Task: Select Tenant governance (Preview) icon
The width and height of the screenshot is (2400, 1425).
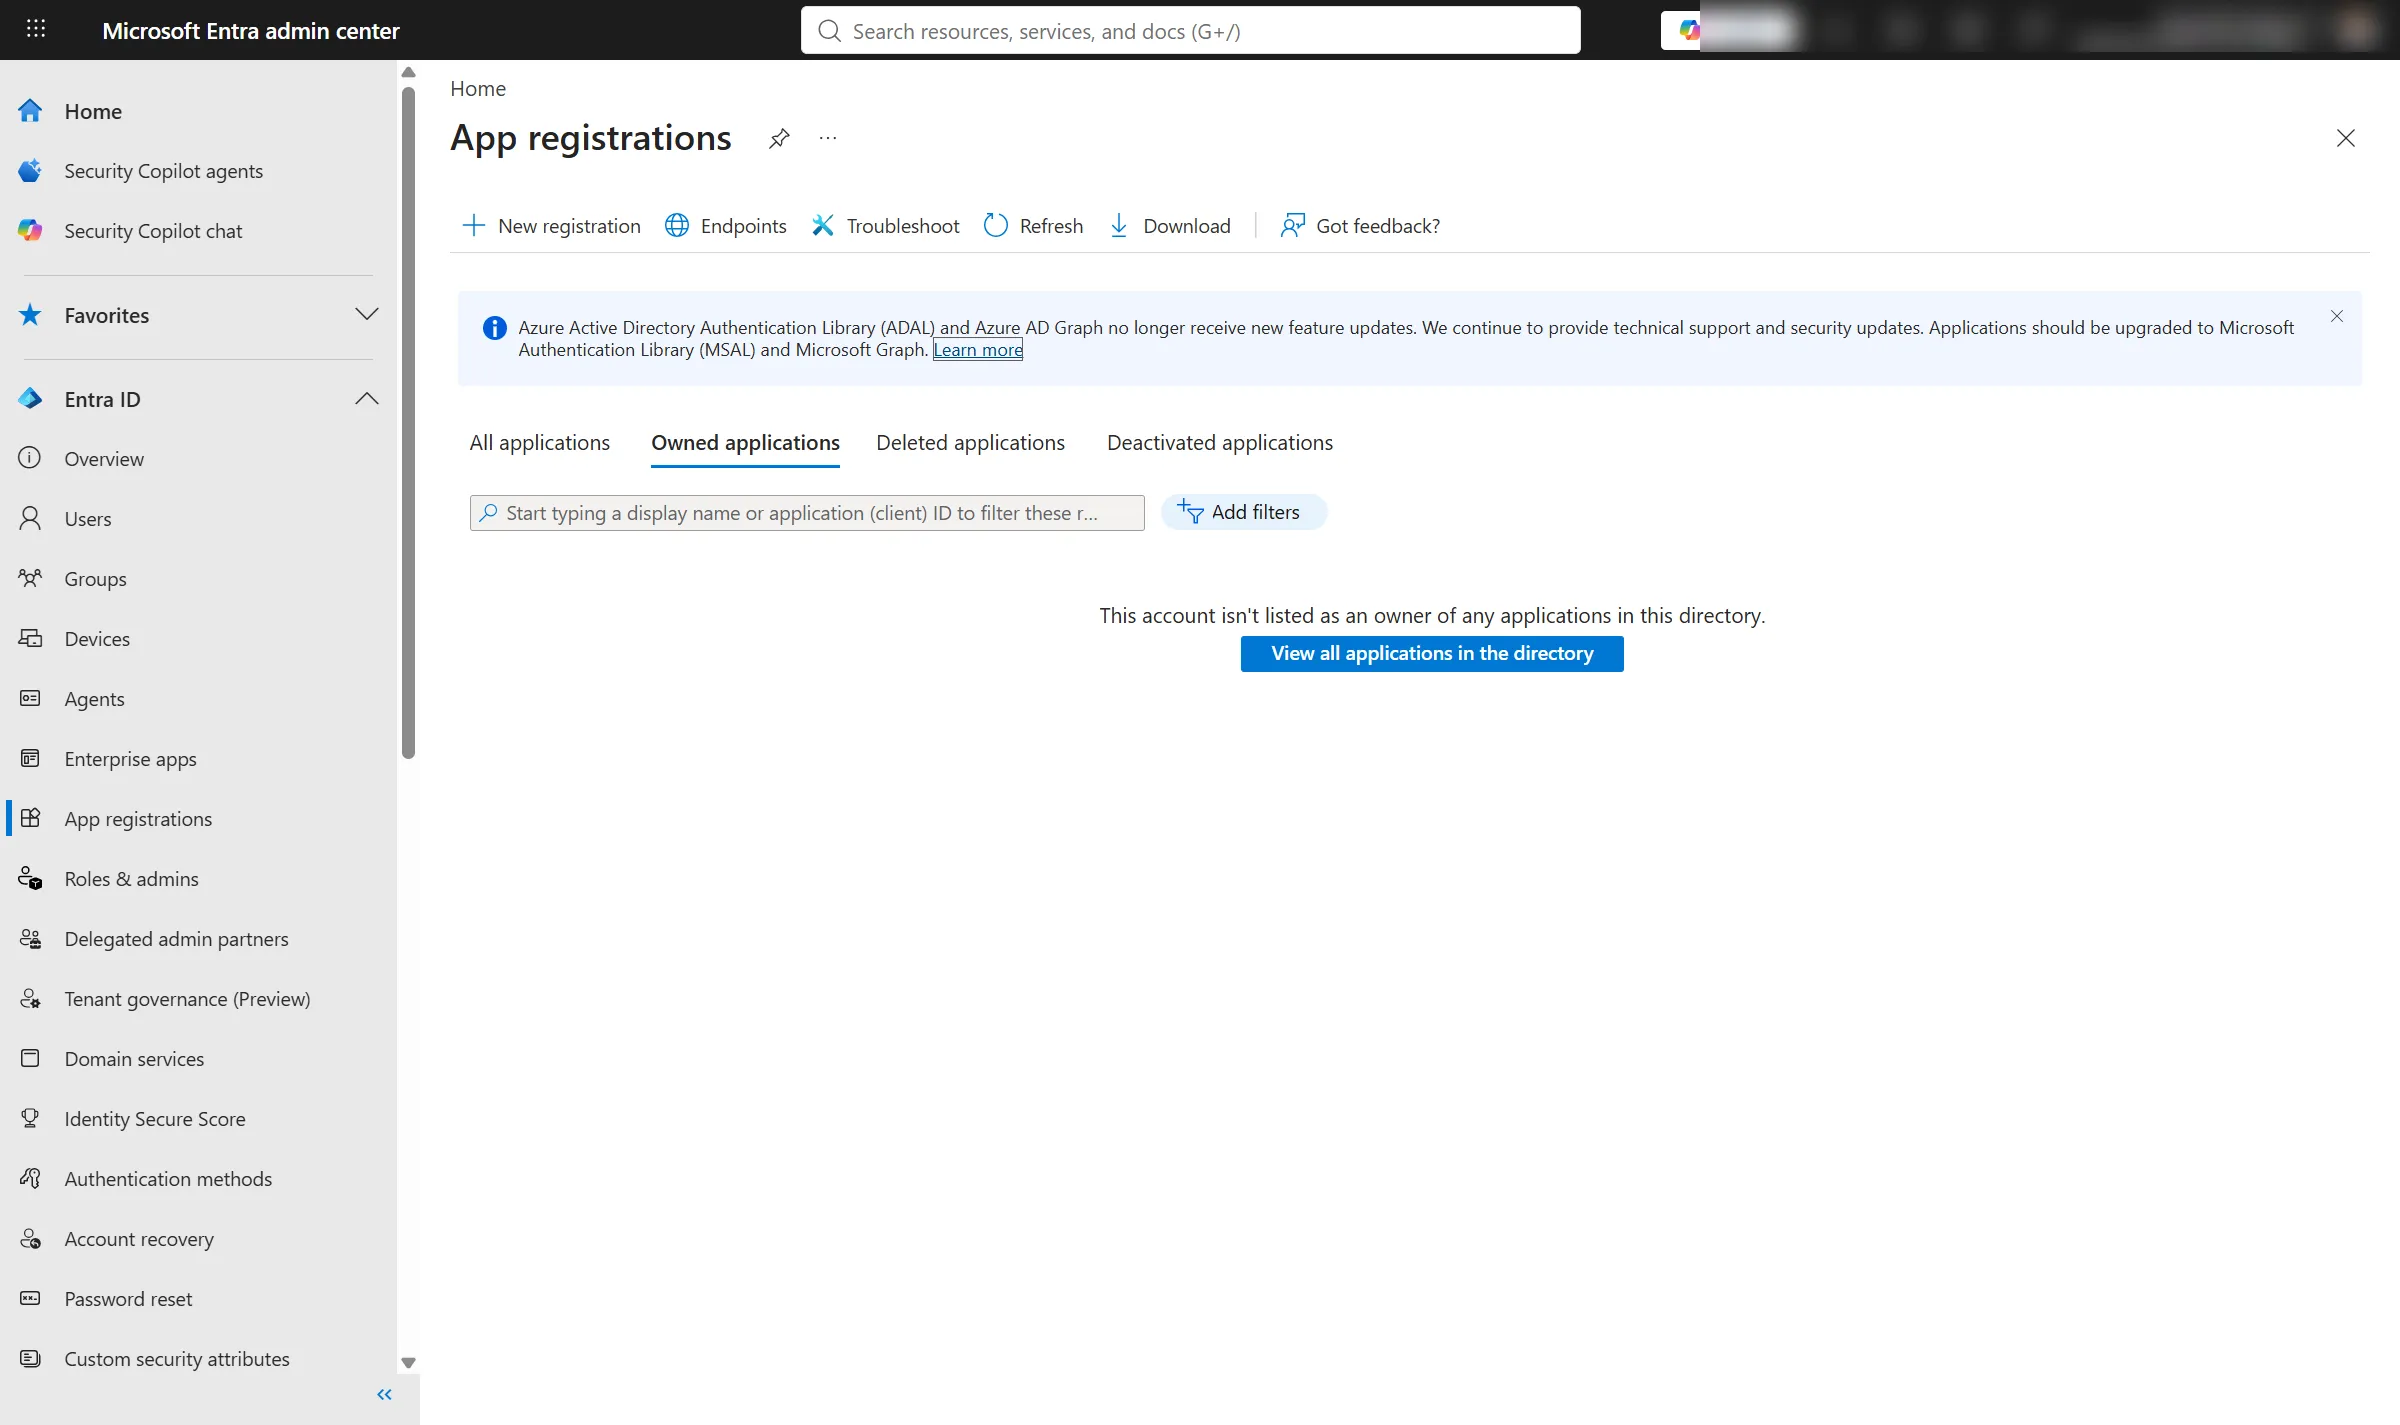Action: click(30, 998)
